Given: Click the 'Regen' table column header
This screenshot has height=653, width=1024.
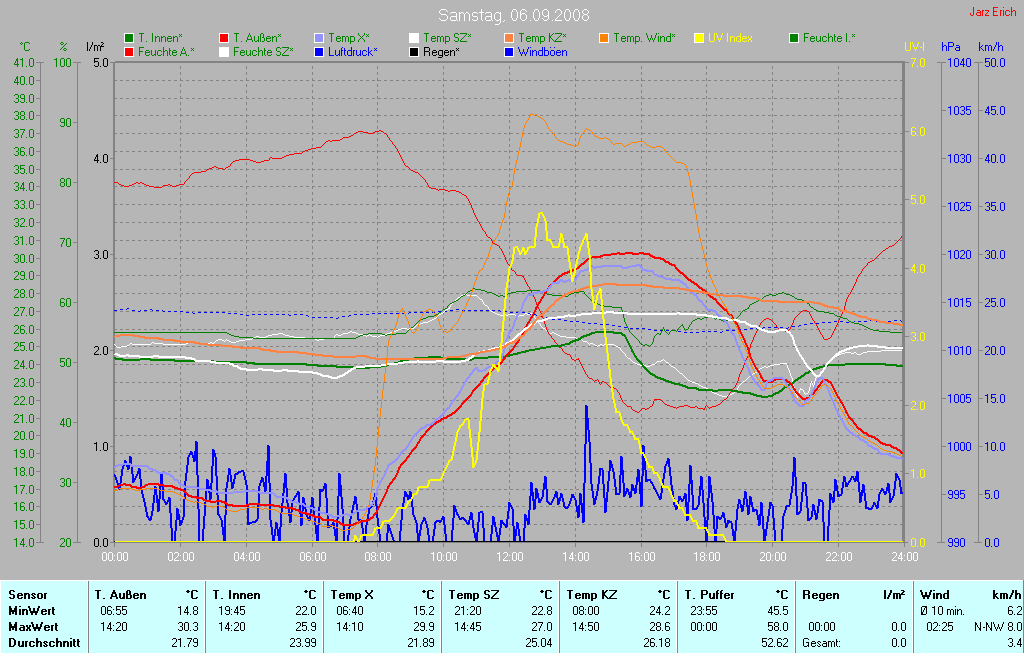Looking at the screenshot, I should tap(820, 595).
